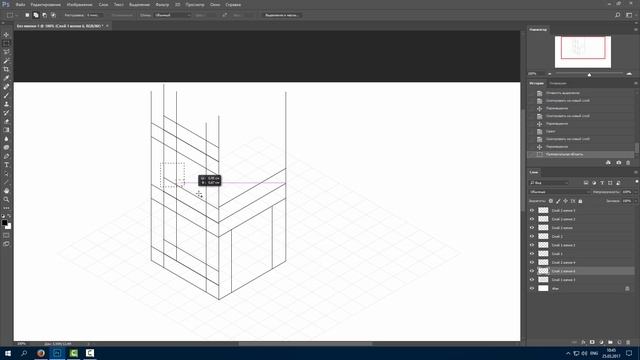The height and width of the screenshot is (360, 640).
Task: Open Firefox from the taskbar
Action: pyautogui.click(x=41, y=353)
